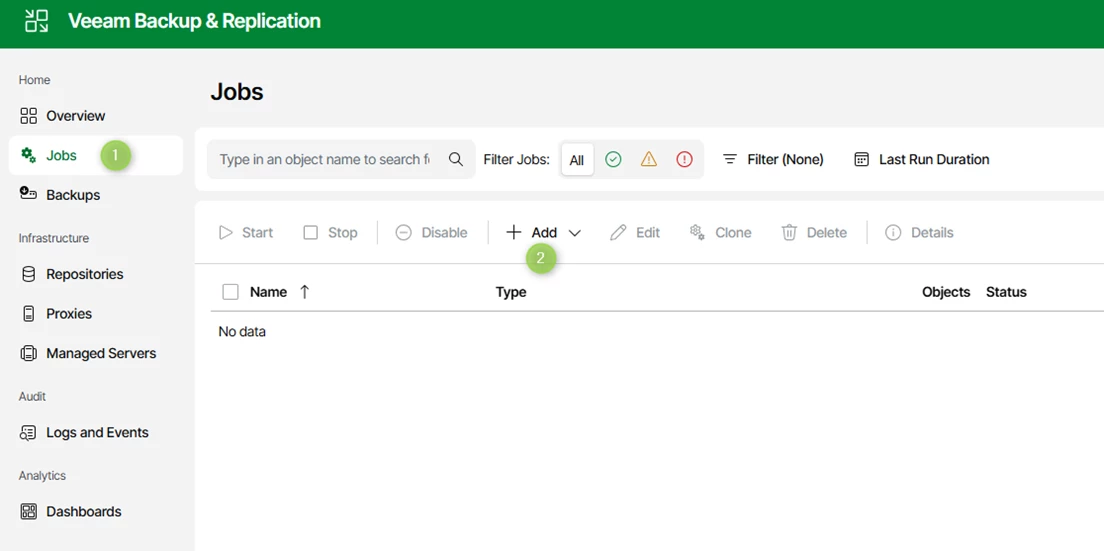Select Jobs in the sidebar
This screenshot has width=1104, height=551.
click(x=96, y=156)
